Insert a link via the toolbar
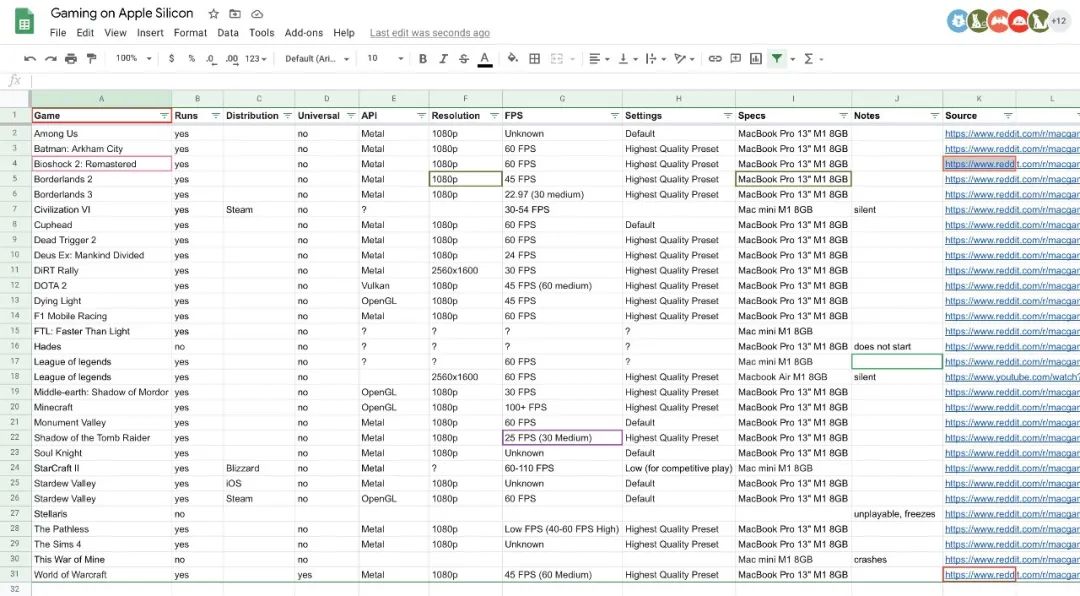The width and height of the screenshot is (1080, 596). coord(715,59)
